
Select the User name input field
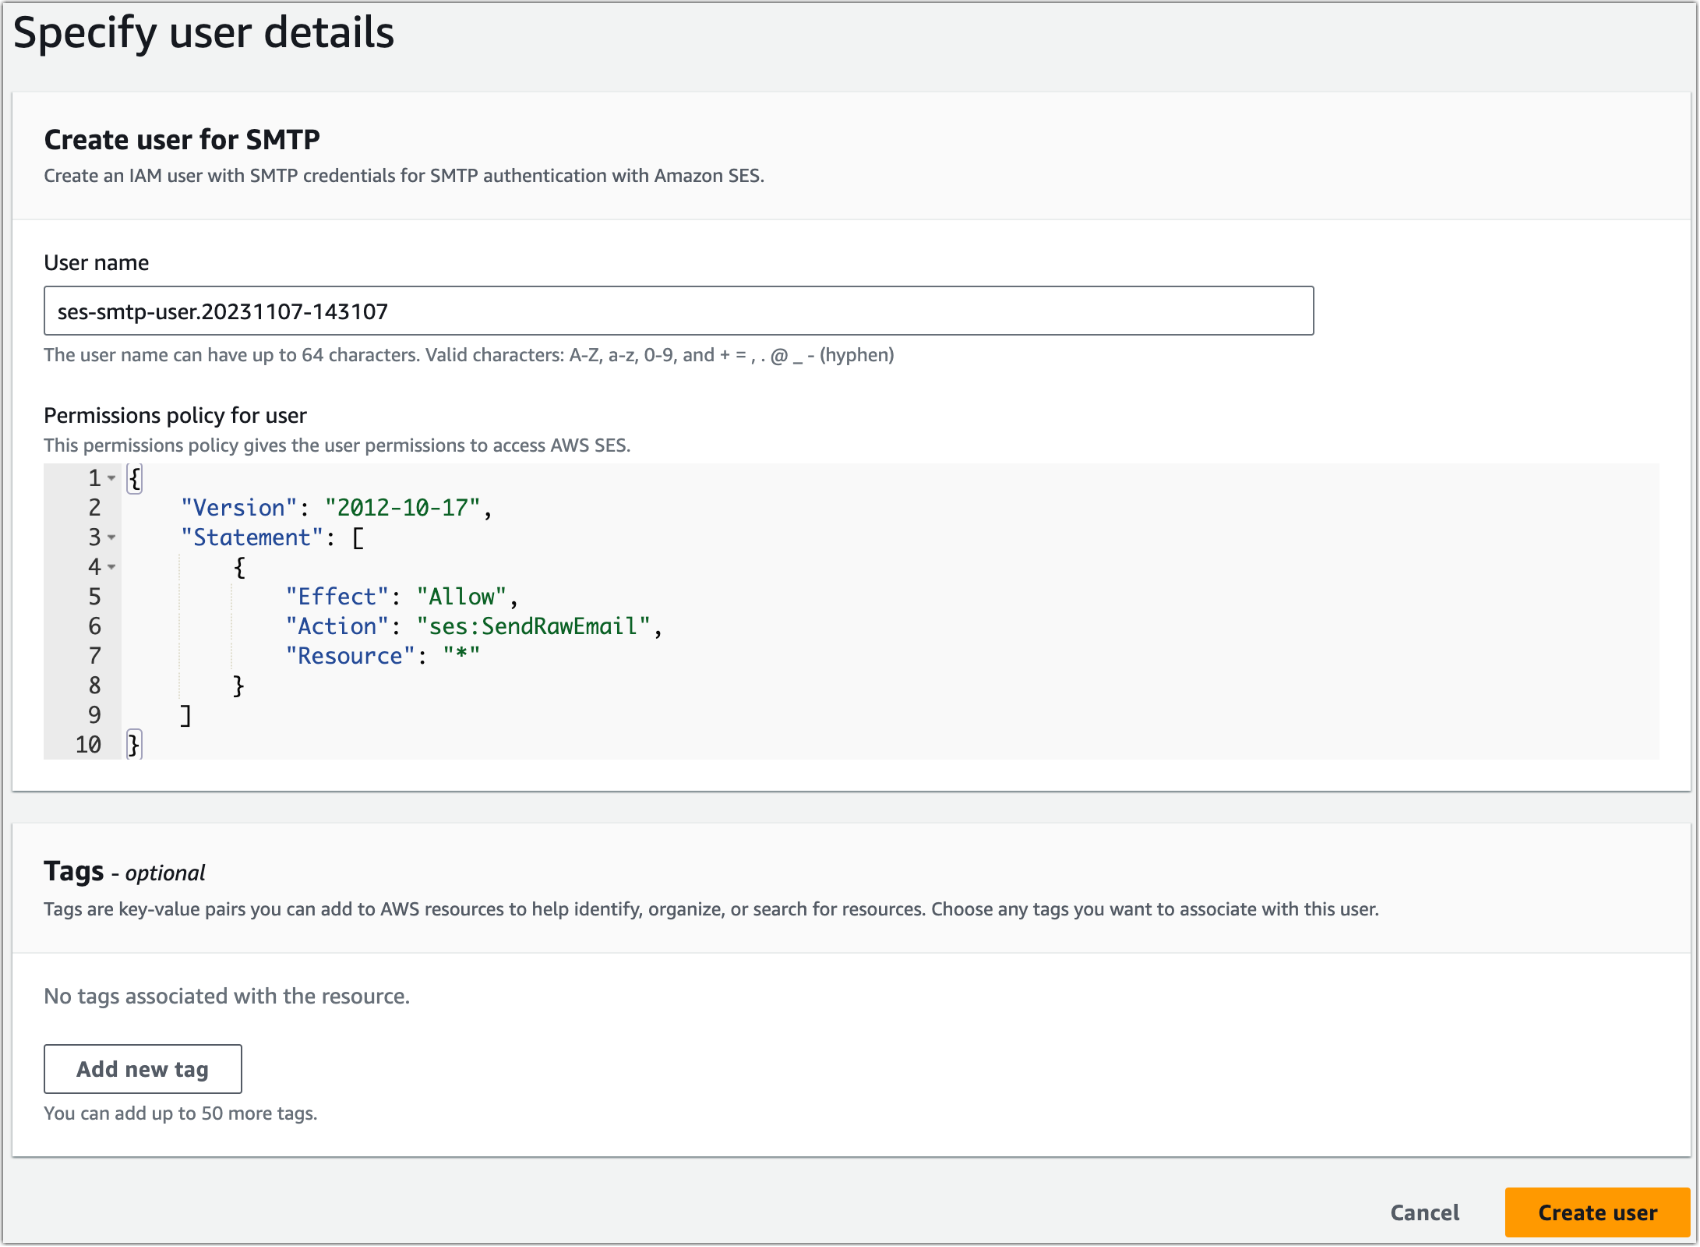pyautogui.click(x=678, y=311)
